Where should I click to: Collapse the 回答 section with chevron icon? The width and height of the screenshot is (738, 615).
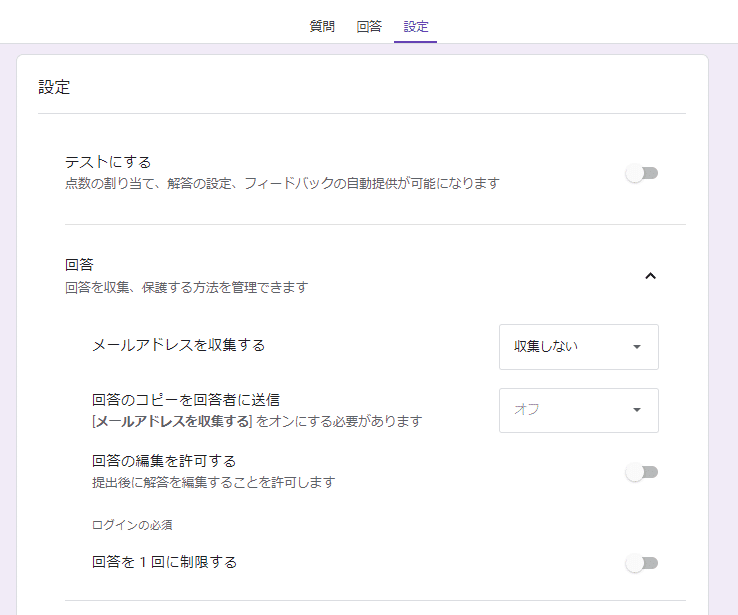[650, 276]
